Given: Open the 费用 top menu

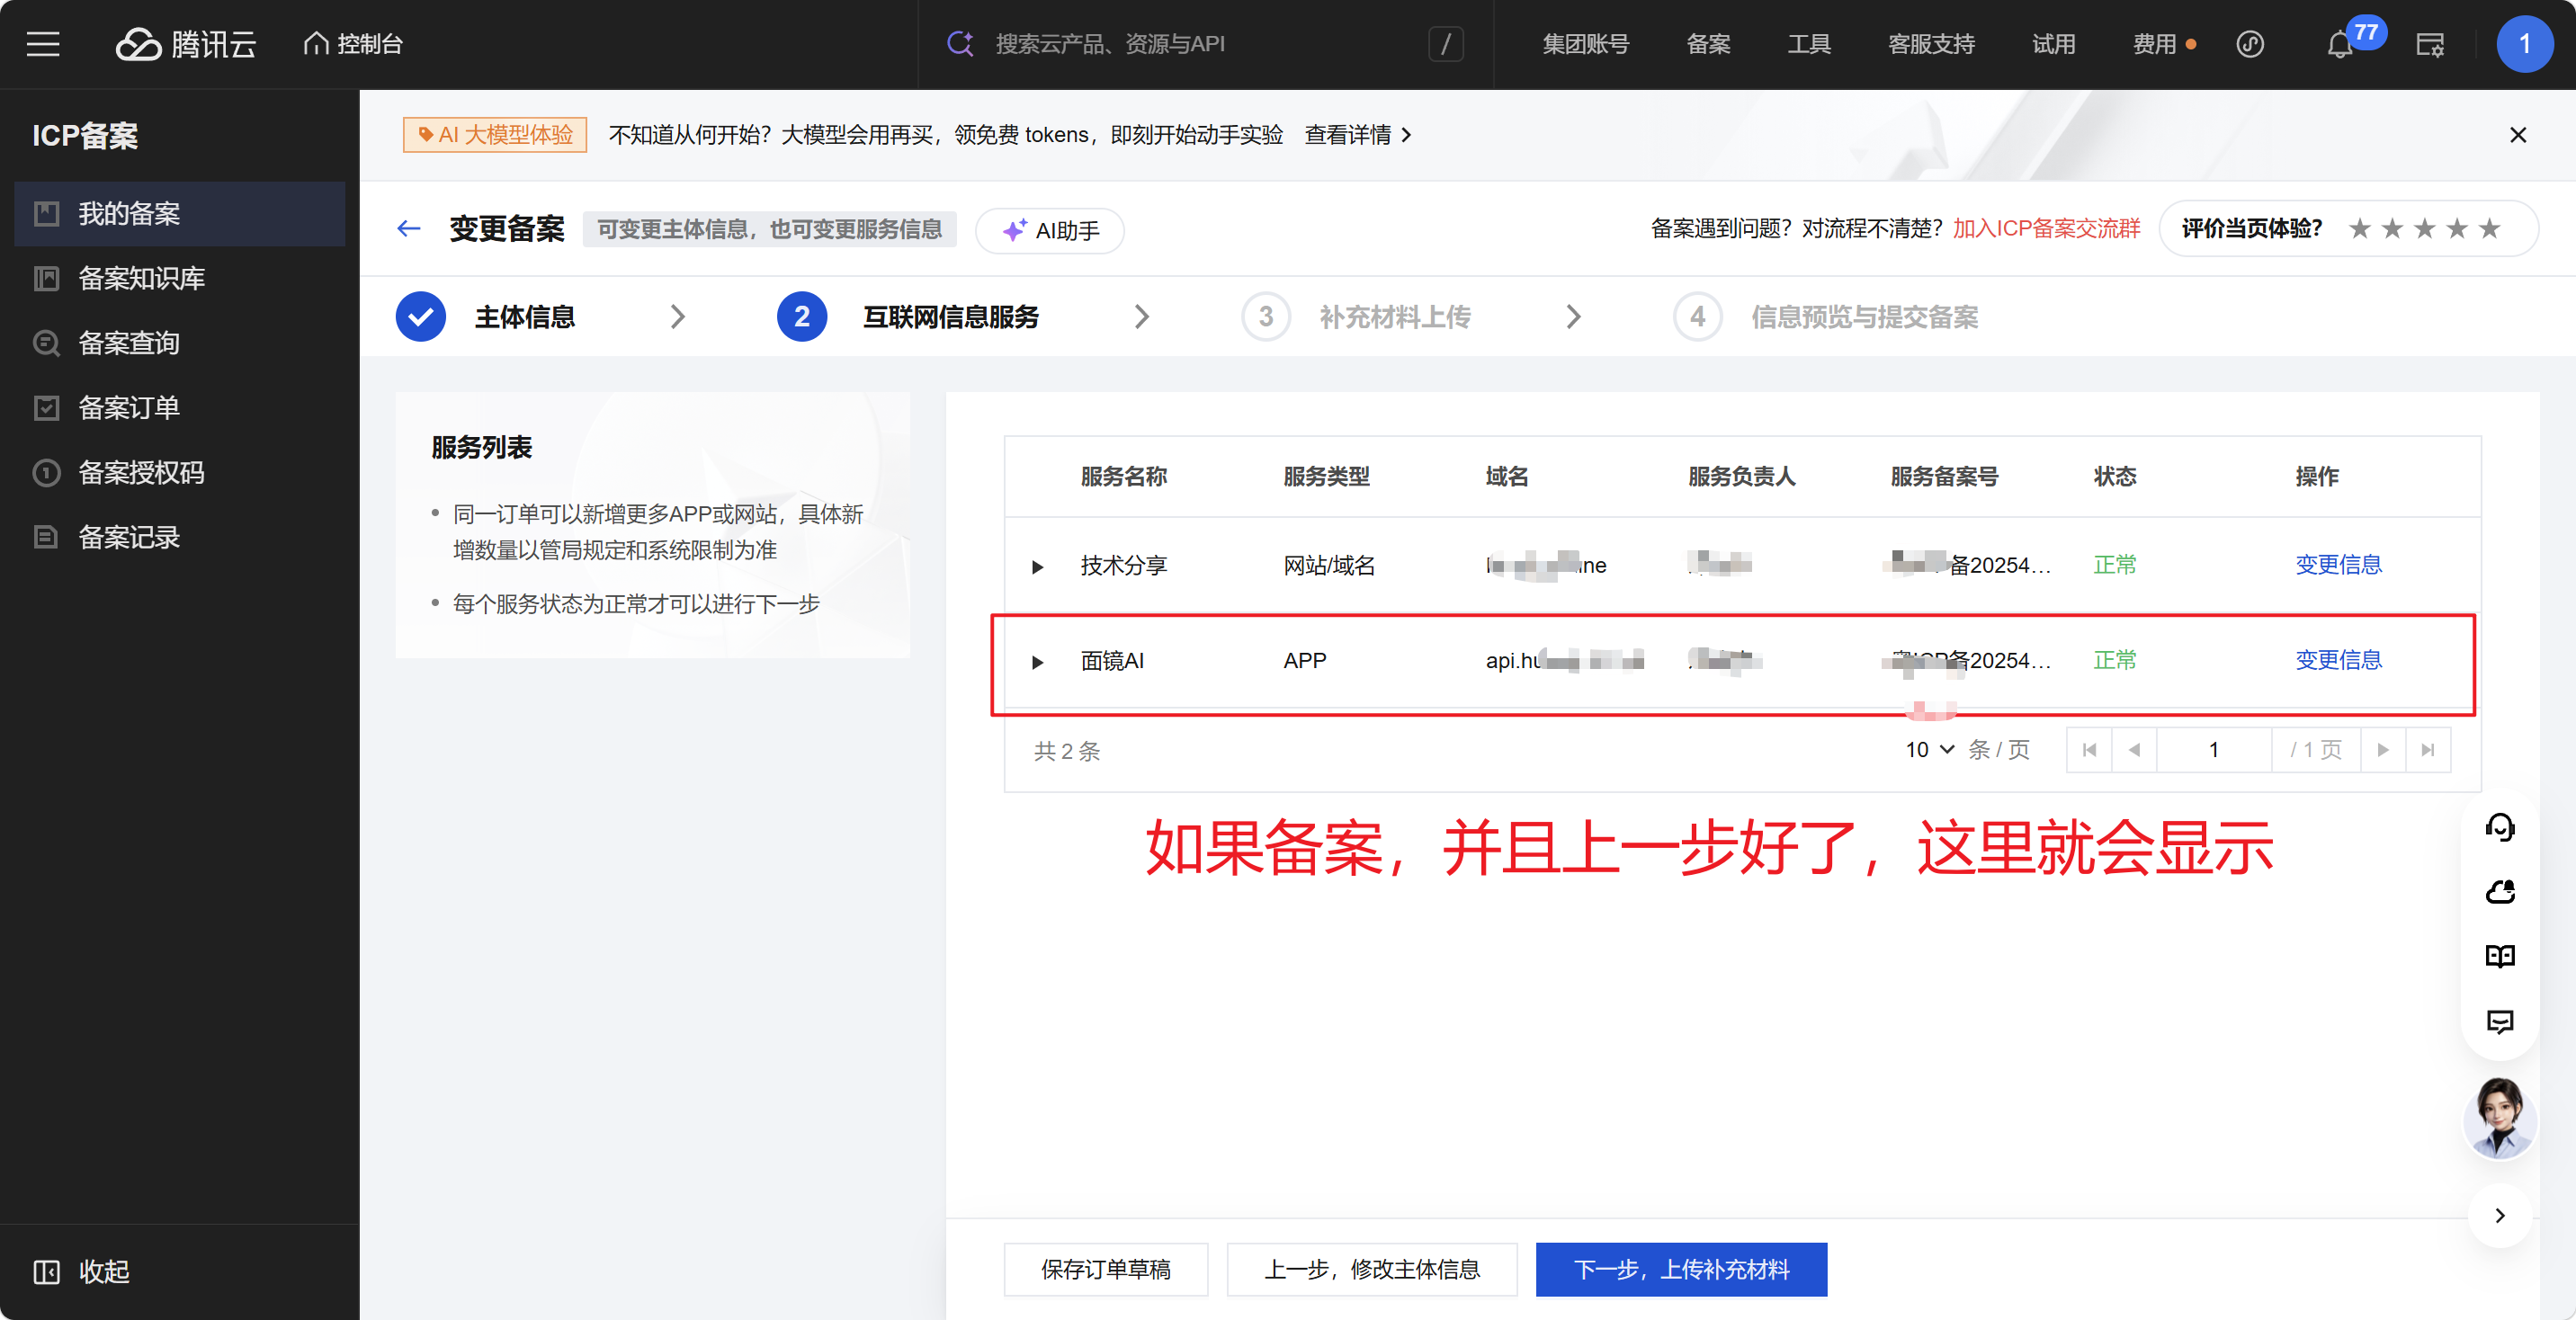Looking at the screenshot, I should pyautogui.click(x=2155, y=44).
